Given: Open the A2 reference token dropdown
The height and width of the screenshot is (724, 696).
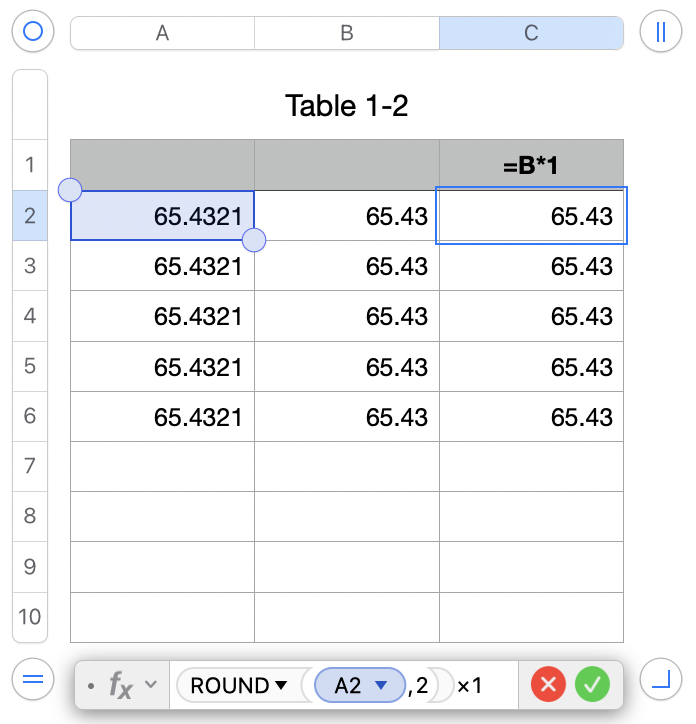Looking at the screenshot, I should (x=380, y=686).
